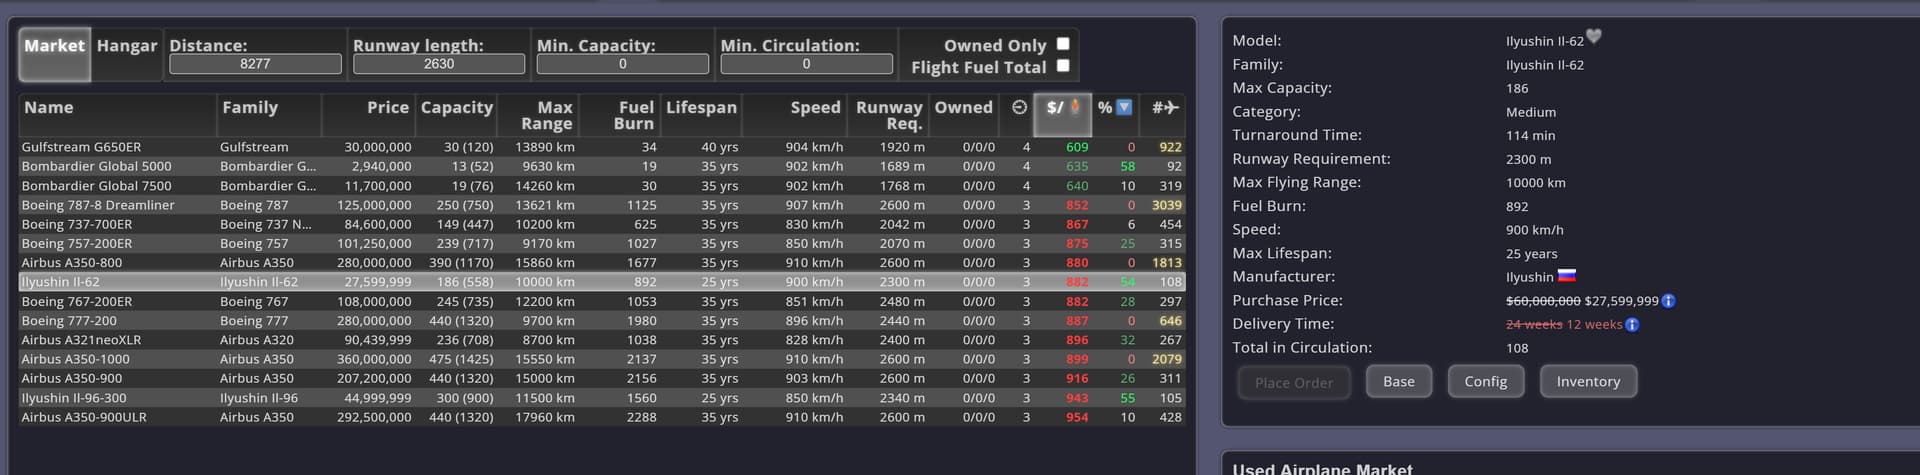The image size is (1920, 475).
Task: Open the Config button
Action: coord(1485,381)
